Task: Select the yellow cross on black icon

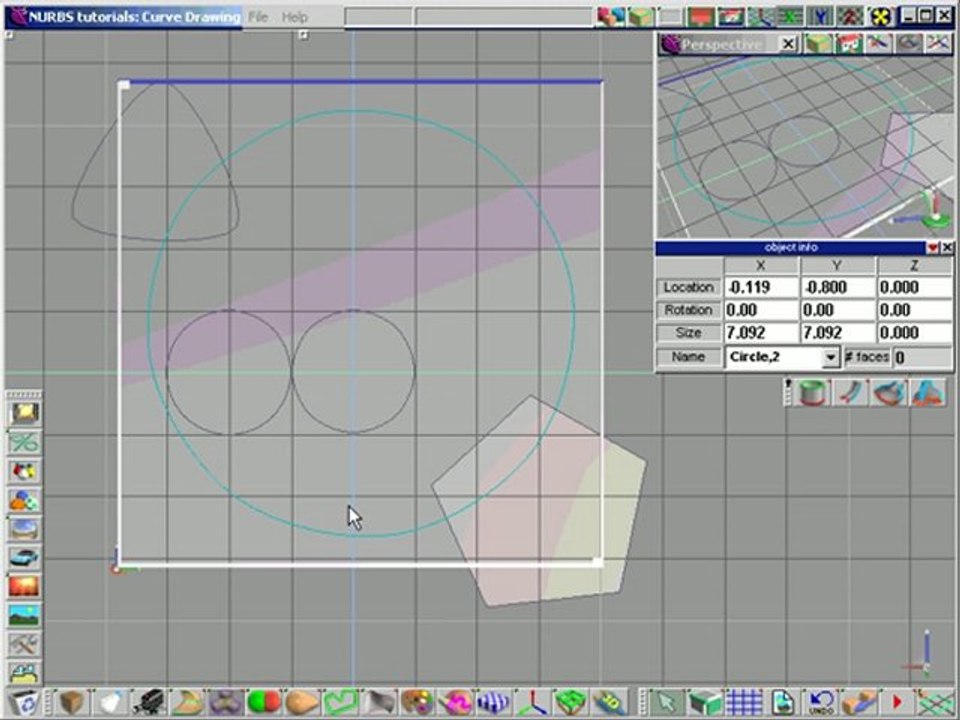Action: coord(880,17)
